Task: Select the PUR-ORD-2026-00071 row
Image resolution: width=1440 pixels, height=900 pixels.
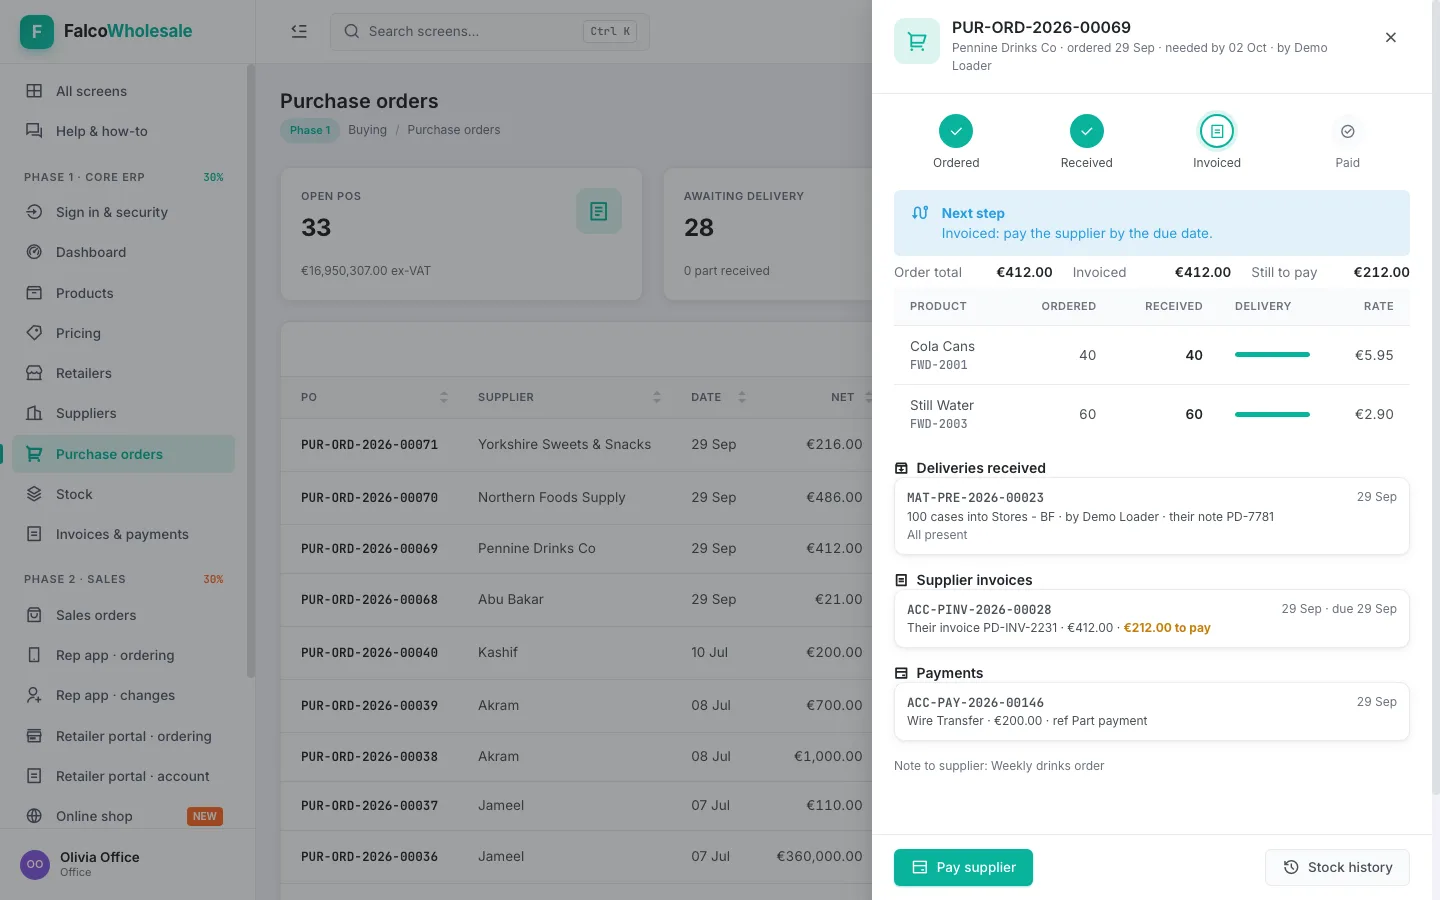Action: 576,445
